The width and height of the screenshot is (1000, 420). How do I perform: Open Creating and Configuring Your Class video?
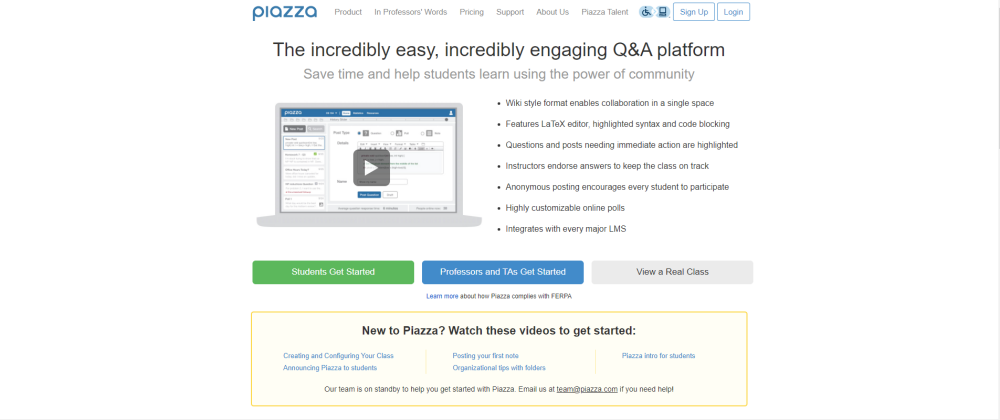338,356
